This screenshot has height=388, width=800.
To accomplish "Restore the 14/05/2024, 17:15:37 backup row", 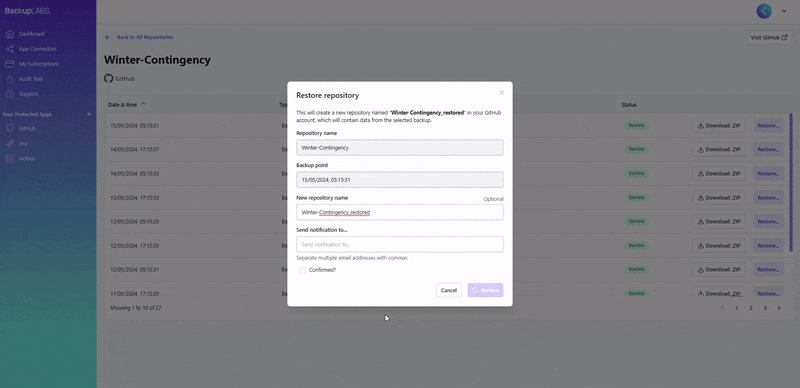I will click(768, 150).
